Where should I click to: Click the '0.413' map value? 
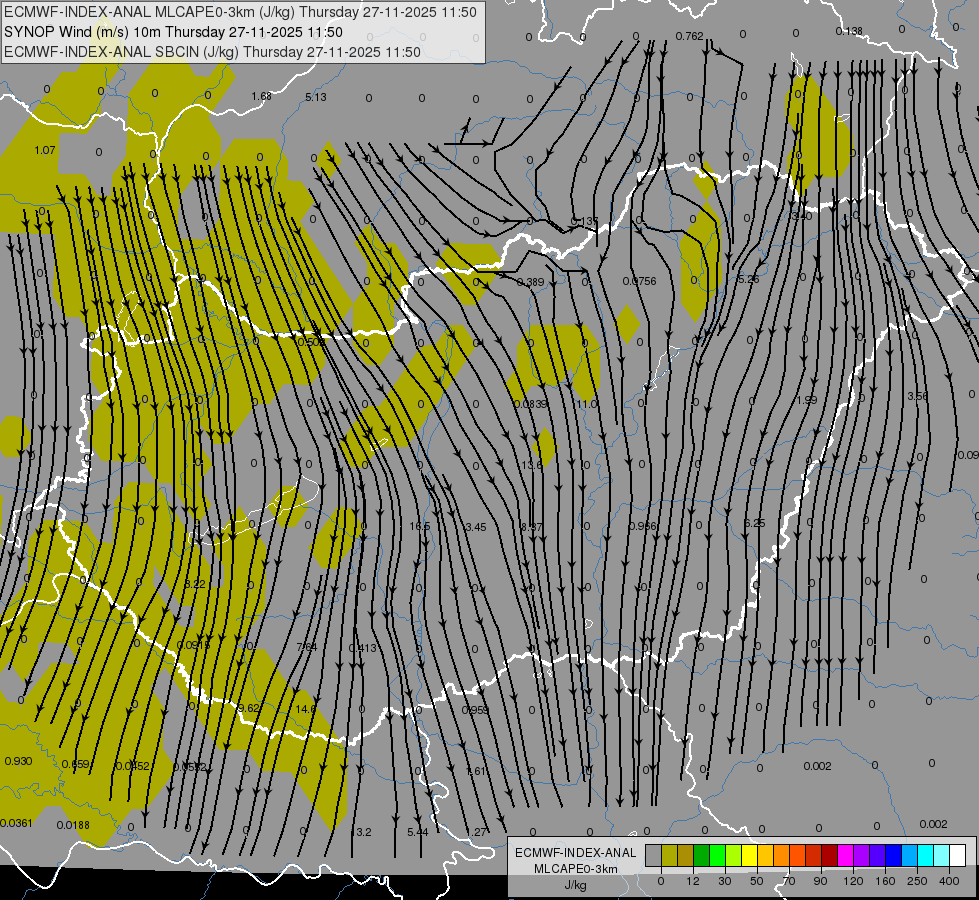pyautogui.click(x=363, y=648)
